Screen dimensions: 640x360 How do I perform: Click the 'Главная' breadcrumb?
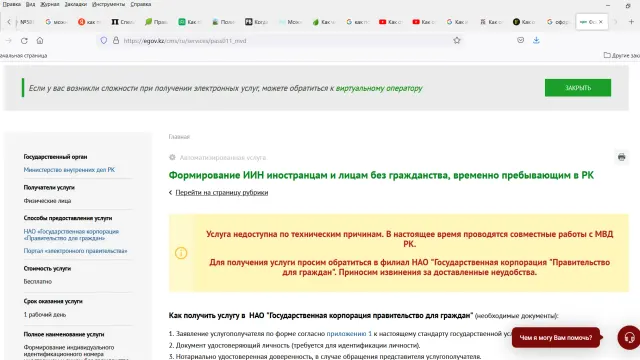pyautogui.click(x=179, y=137)
